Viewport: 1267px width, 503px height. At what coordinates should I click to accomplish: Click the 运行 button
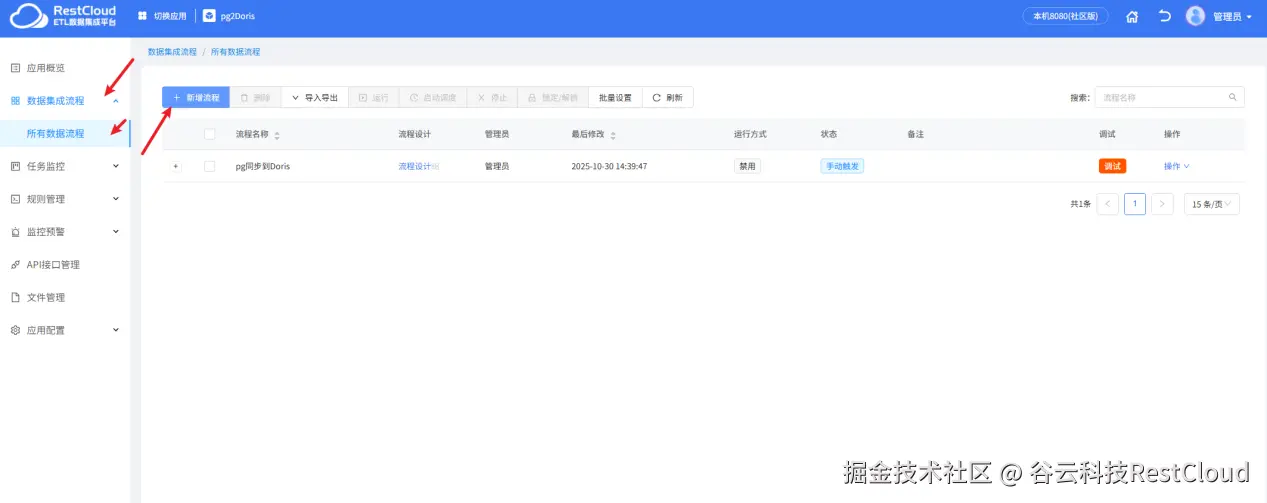click(x=373, y=97)
